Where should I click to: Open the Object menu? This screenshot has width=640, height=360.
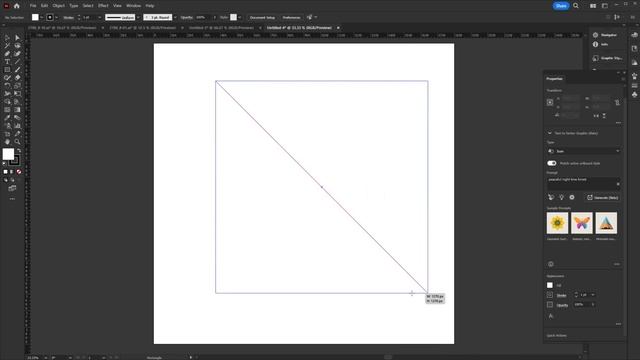pos(58,6)
